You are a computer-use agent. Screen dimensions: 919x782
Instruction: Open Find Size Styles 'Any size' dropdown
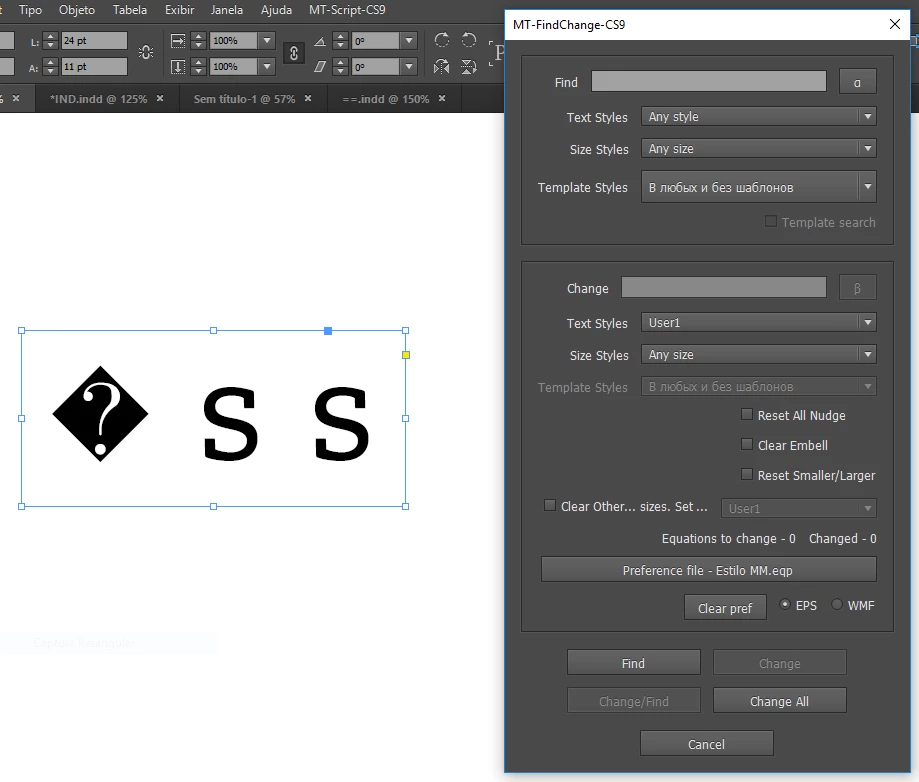(758, 148)
